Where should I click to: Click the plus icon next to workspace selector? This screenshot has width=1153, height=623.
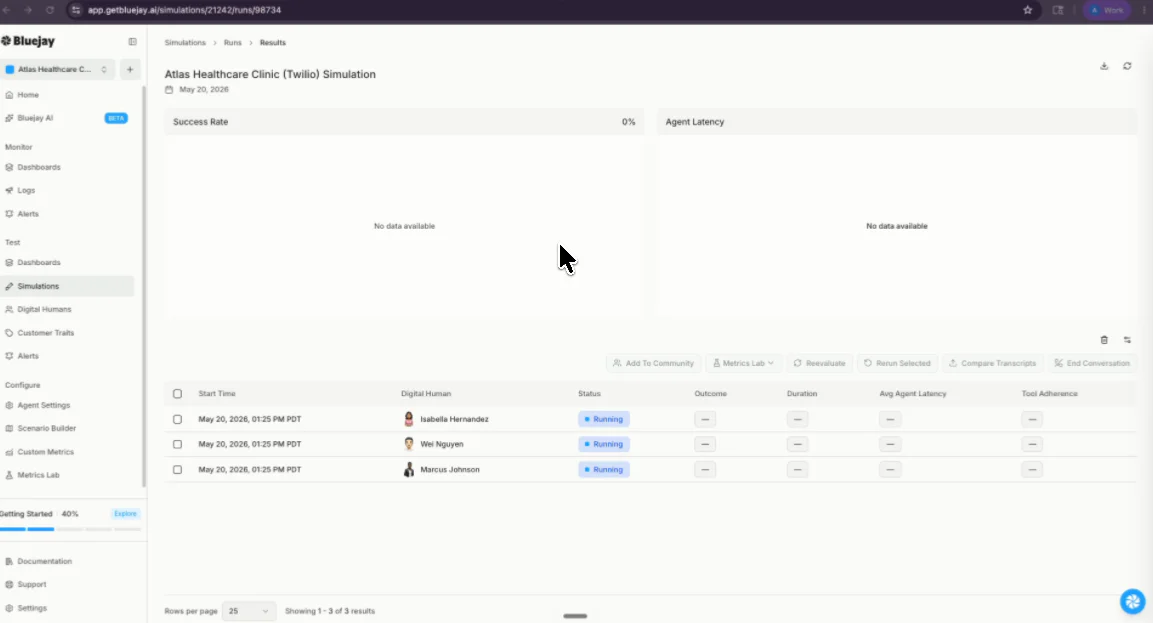coord(130,69)
